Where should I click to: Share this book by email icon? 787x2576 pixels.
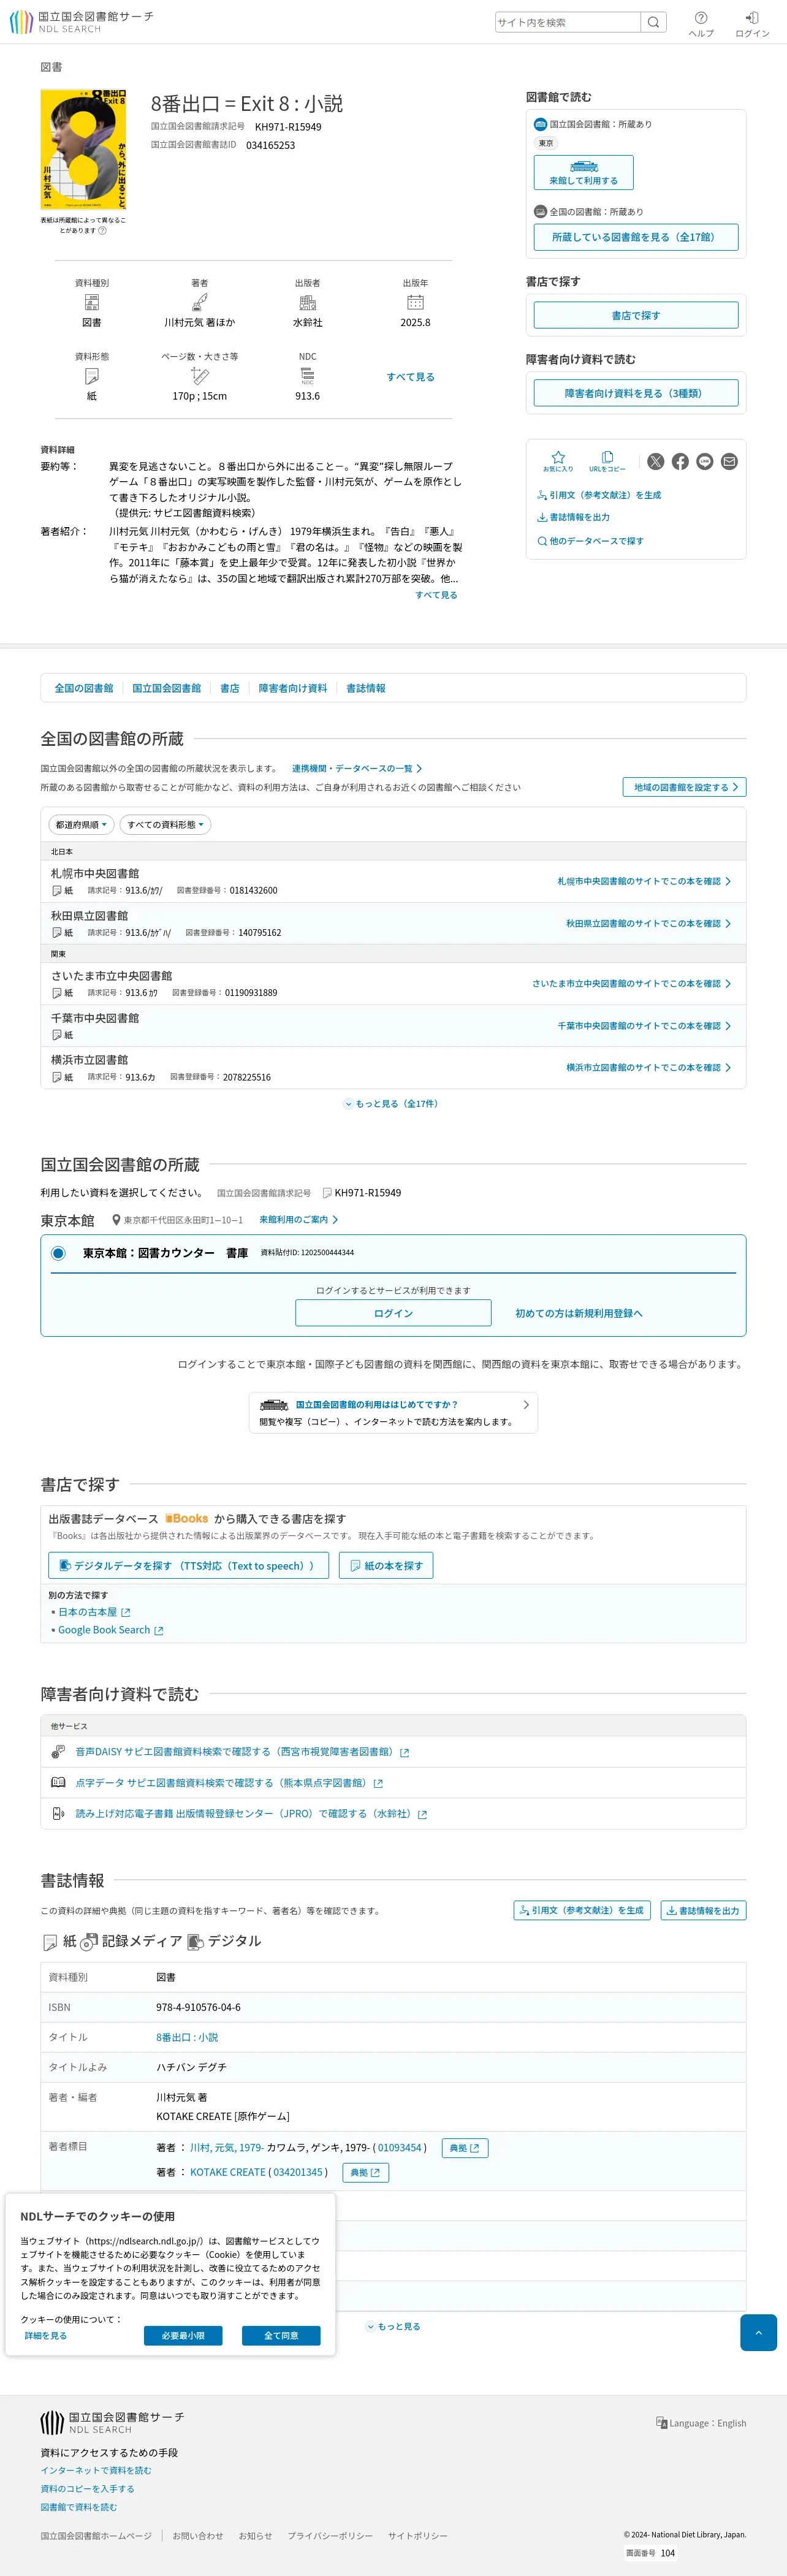point(729,461)
